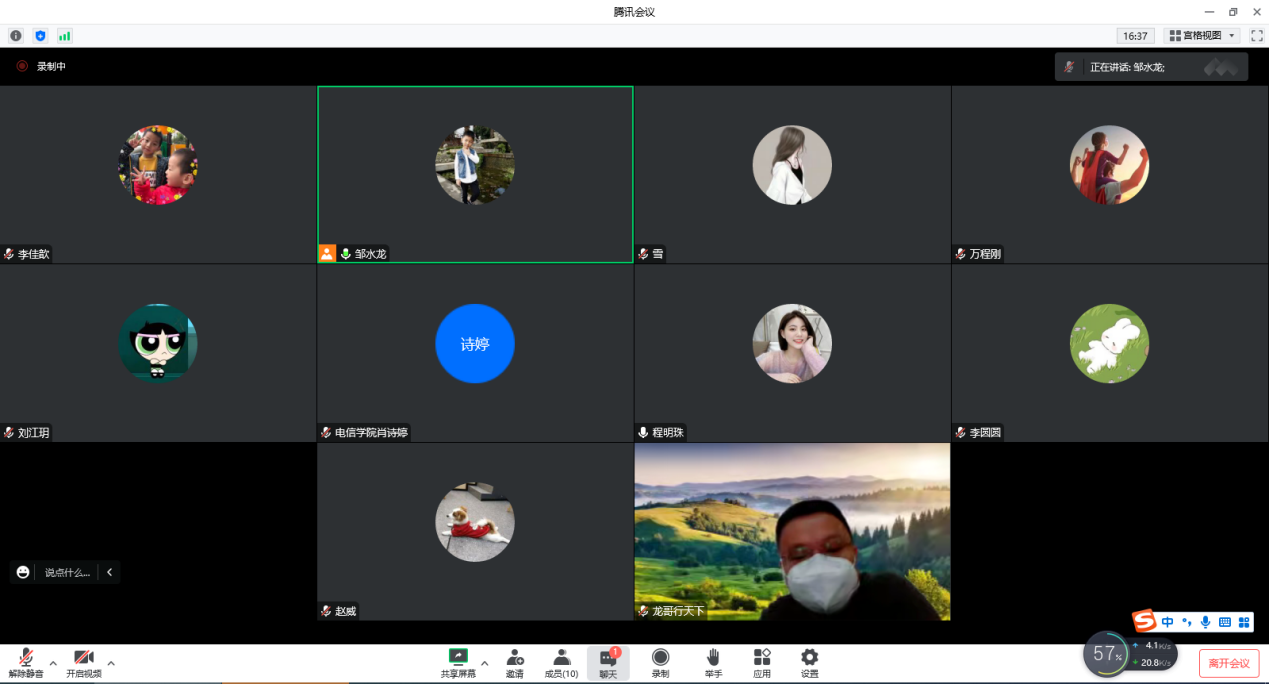Select 龙哥行天下 video tile
This screenshot has width=1269, height=684.
(x=792, y=531)
